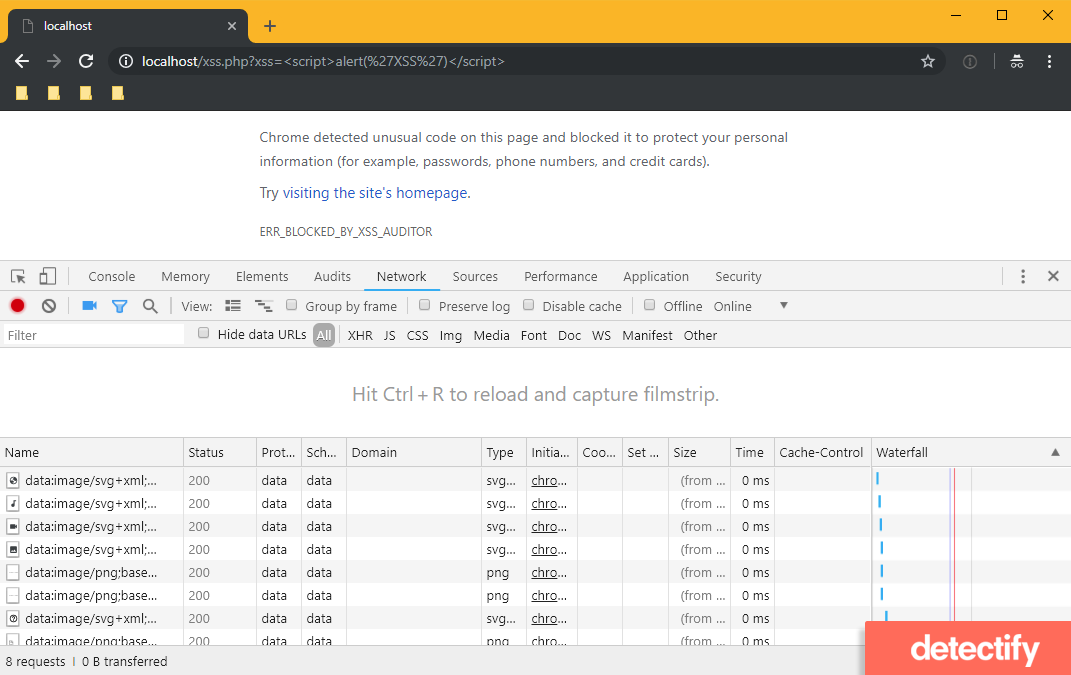Image resolution: width=1071 pixels, height=675 pixels.
Task: Open the Sources tab
Action: pyautogui.click(x=475, y=277)
